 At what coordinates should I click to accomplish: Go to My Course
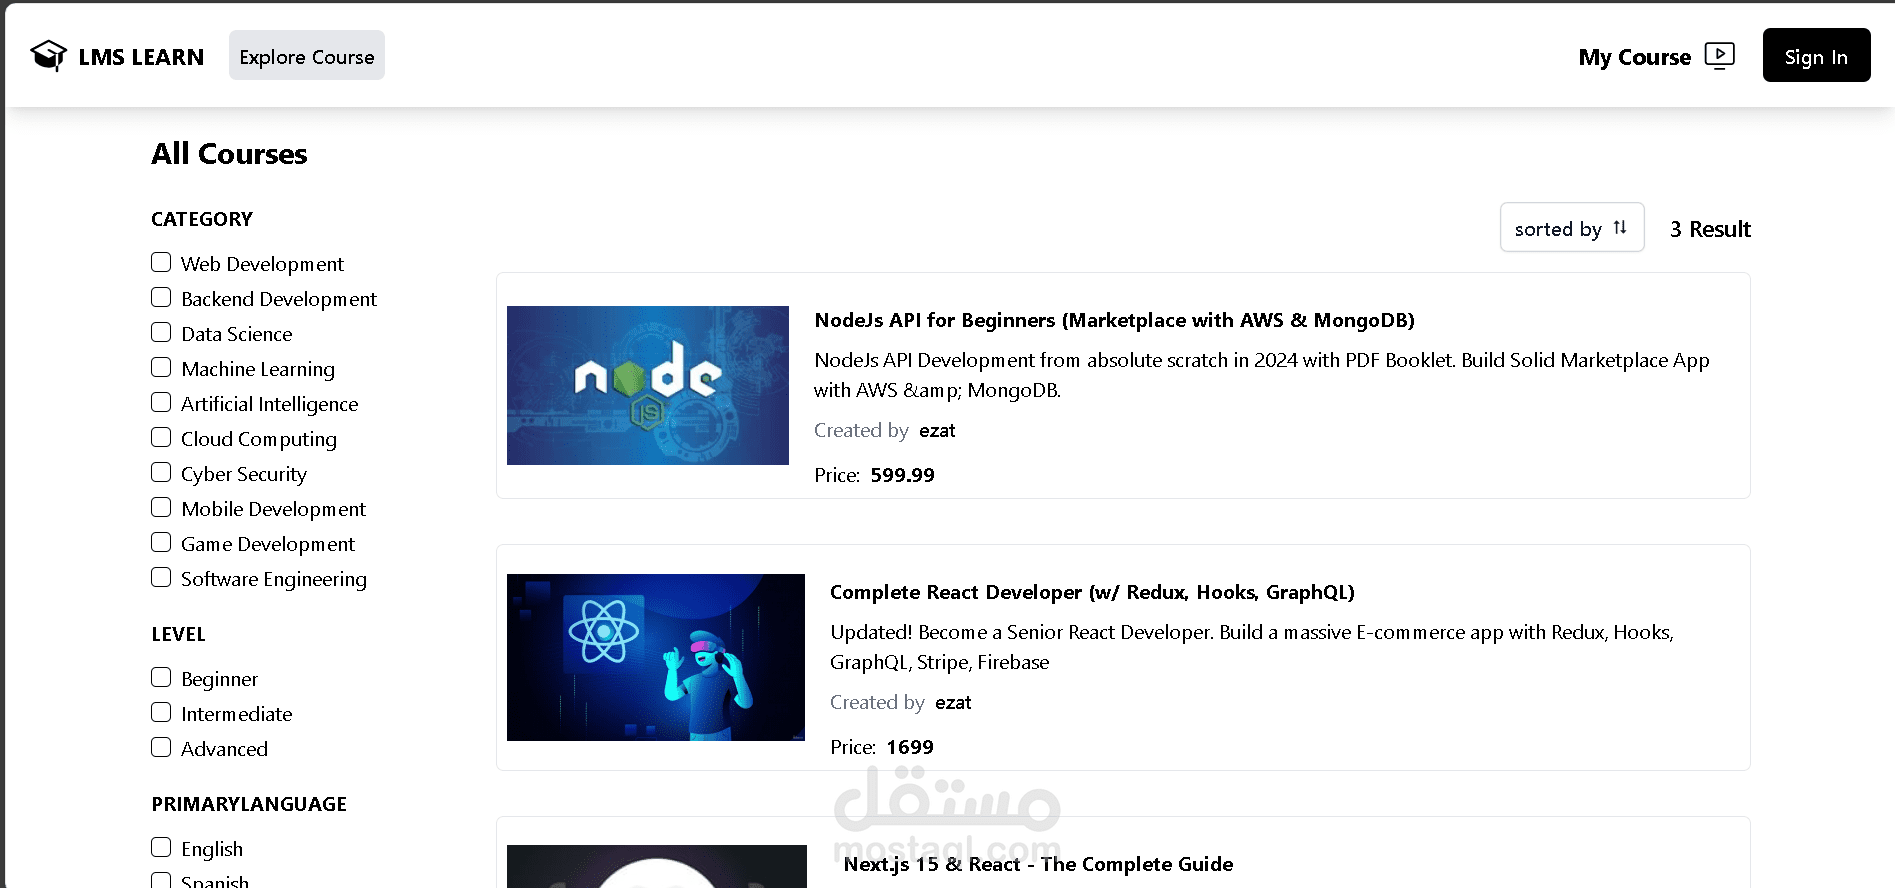[1635, 57]
